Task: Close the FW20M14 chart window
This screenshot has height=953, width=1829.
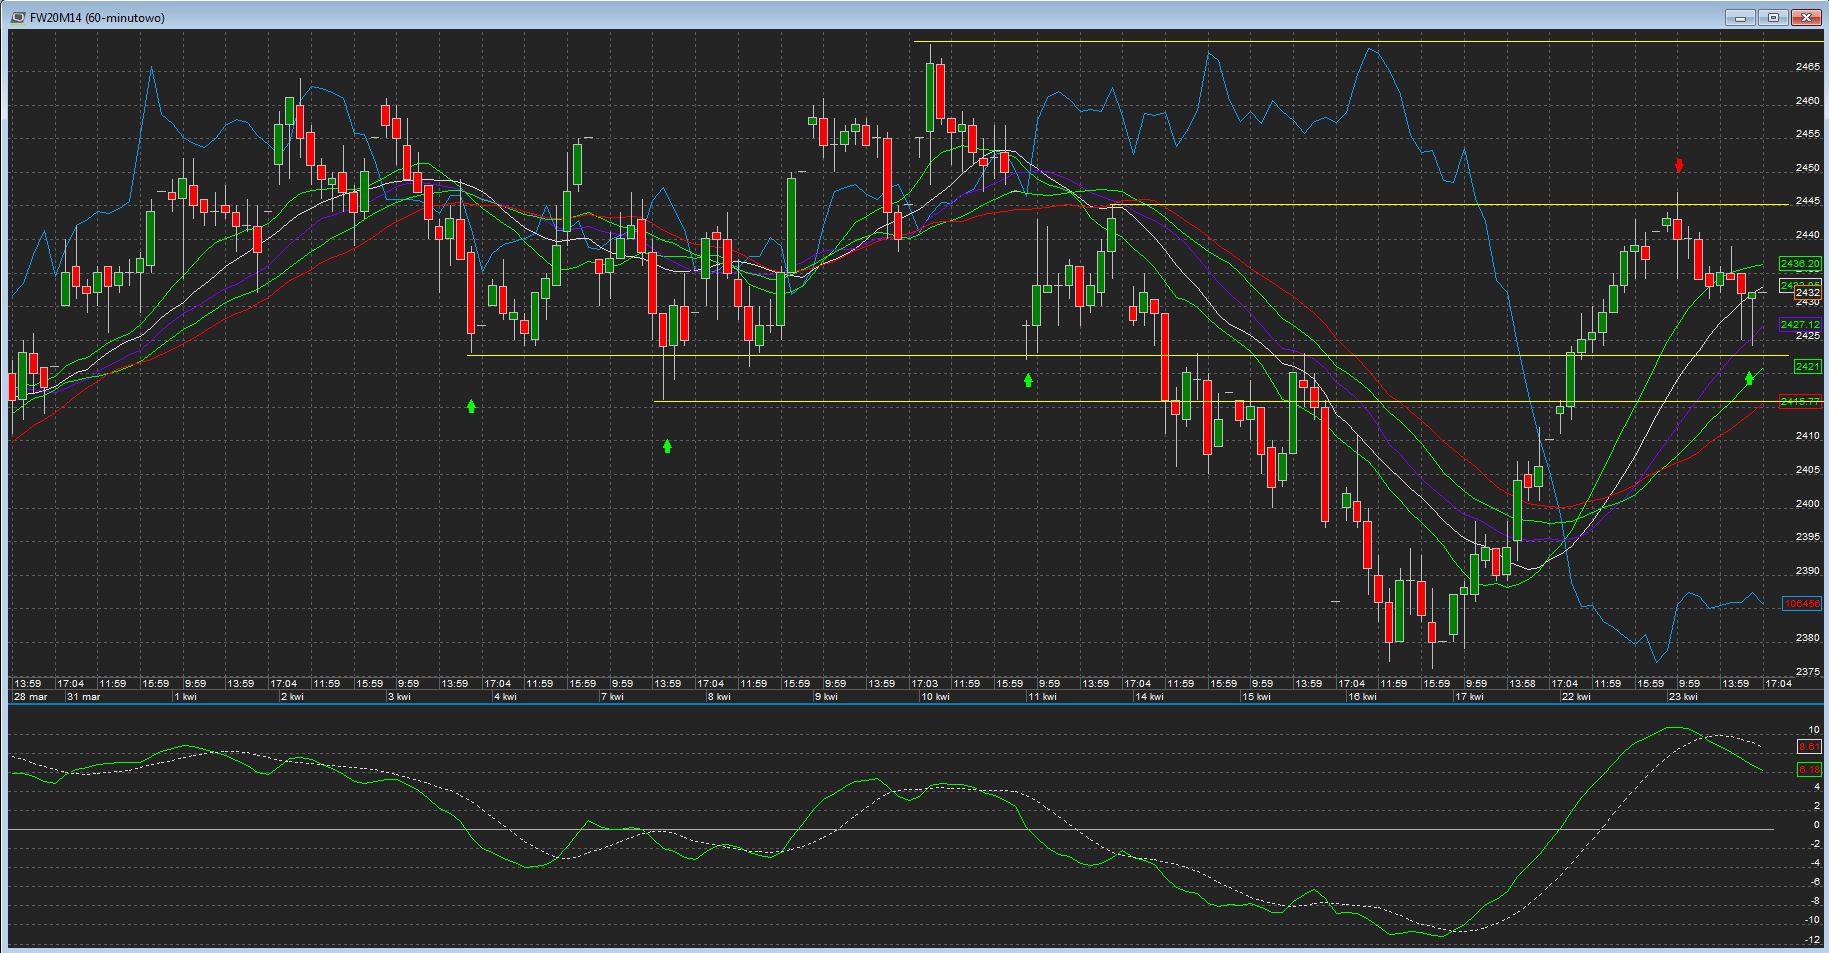Action: (1806, 17)
